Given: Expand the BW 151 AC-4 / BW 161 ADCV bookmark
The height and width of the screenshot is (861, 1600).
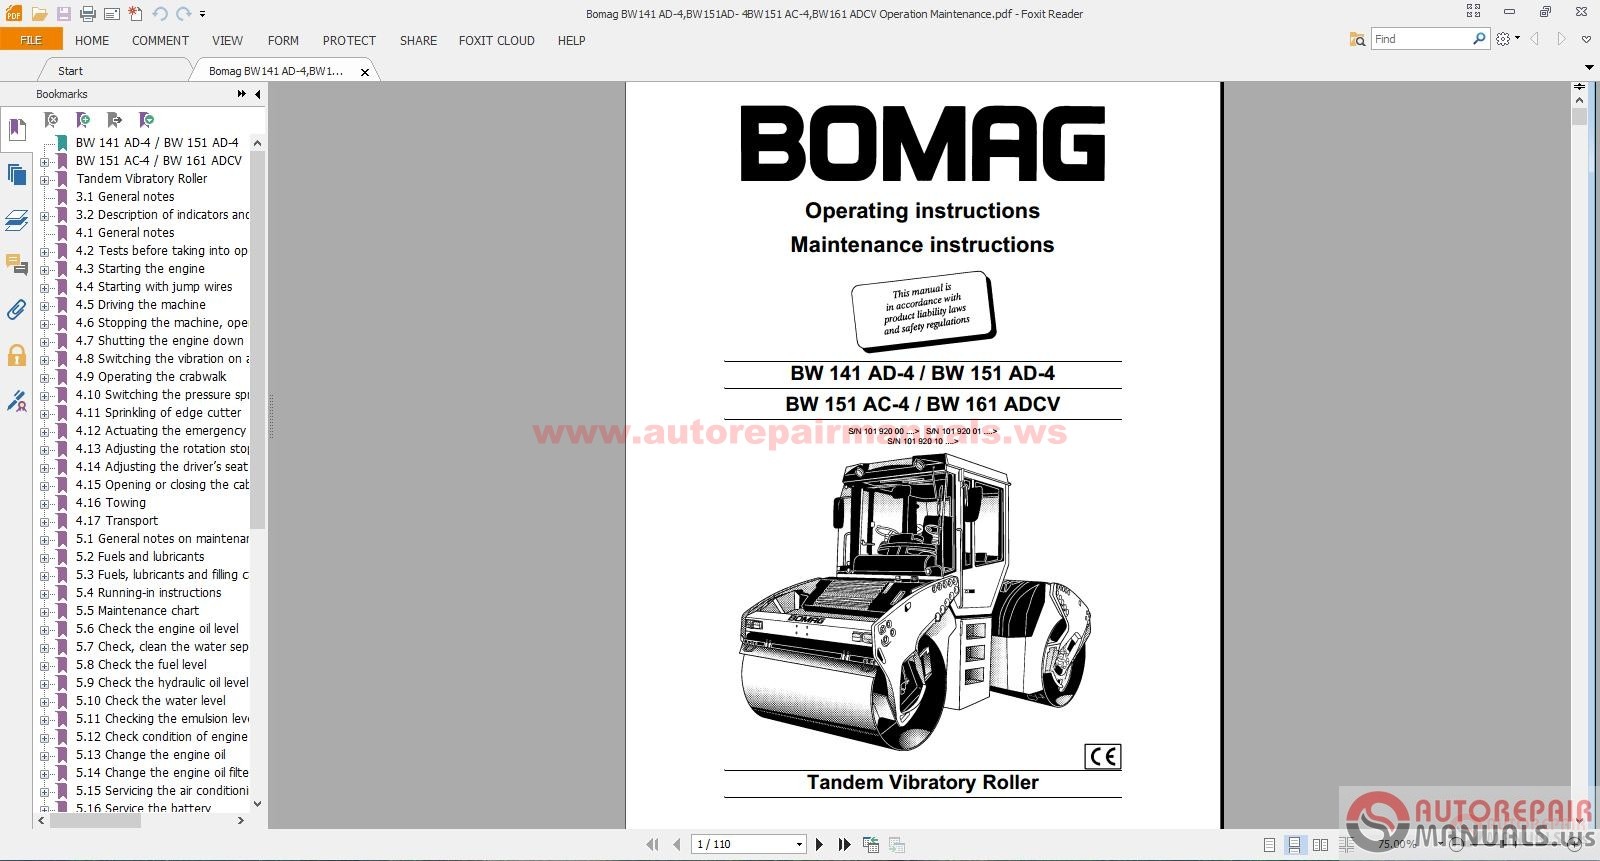Looking at the screenshot, I should click(x=44, y=161).
